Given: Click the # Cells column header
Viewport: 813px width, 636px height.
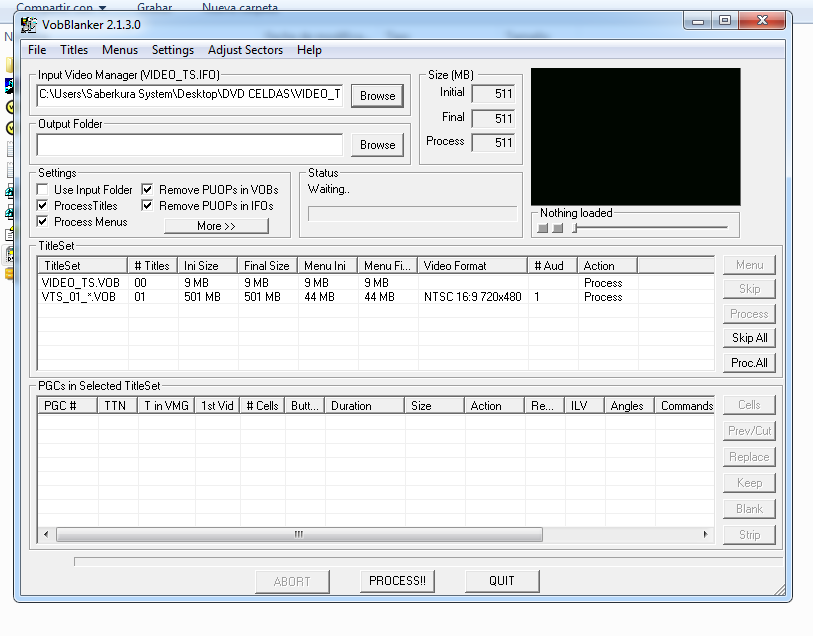Looking at the screenshot, I should pyautogui.click(x=262, y=406).
